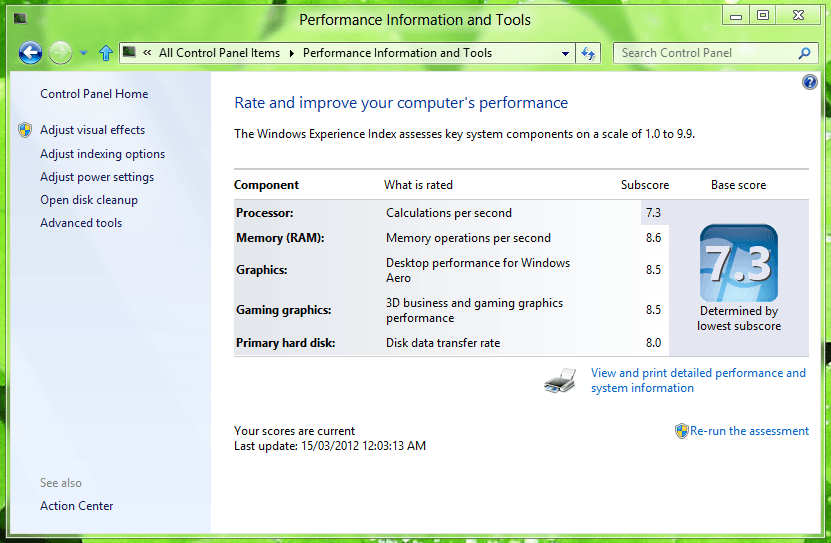Screen dimensions: 831x543
Task: Minimize the Performance Information and Tools window
Action: (x=736, y=16)
